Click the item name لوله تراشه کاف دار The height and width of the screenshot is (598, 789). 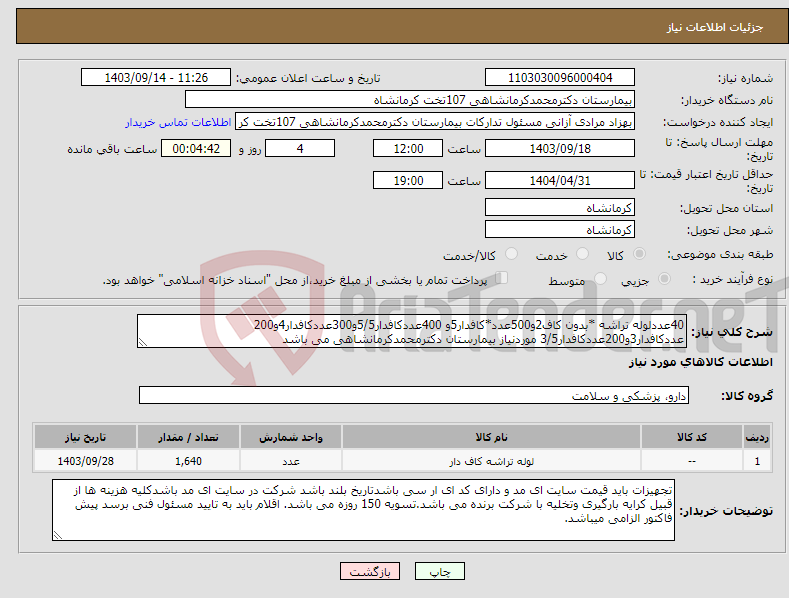point(491,461)
